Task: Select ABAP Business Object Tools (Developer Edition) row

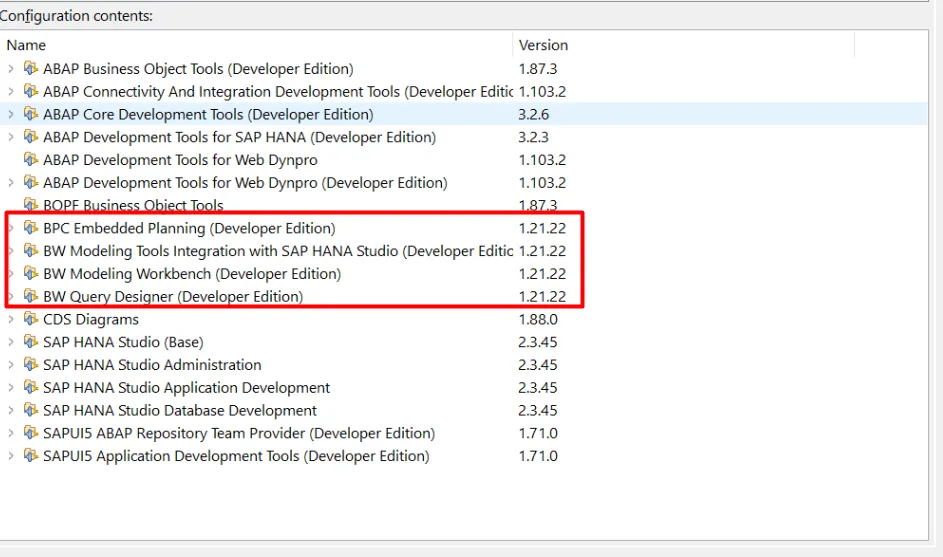Action: tap(198, 69)
